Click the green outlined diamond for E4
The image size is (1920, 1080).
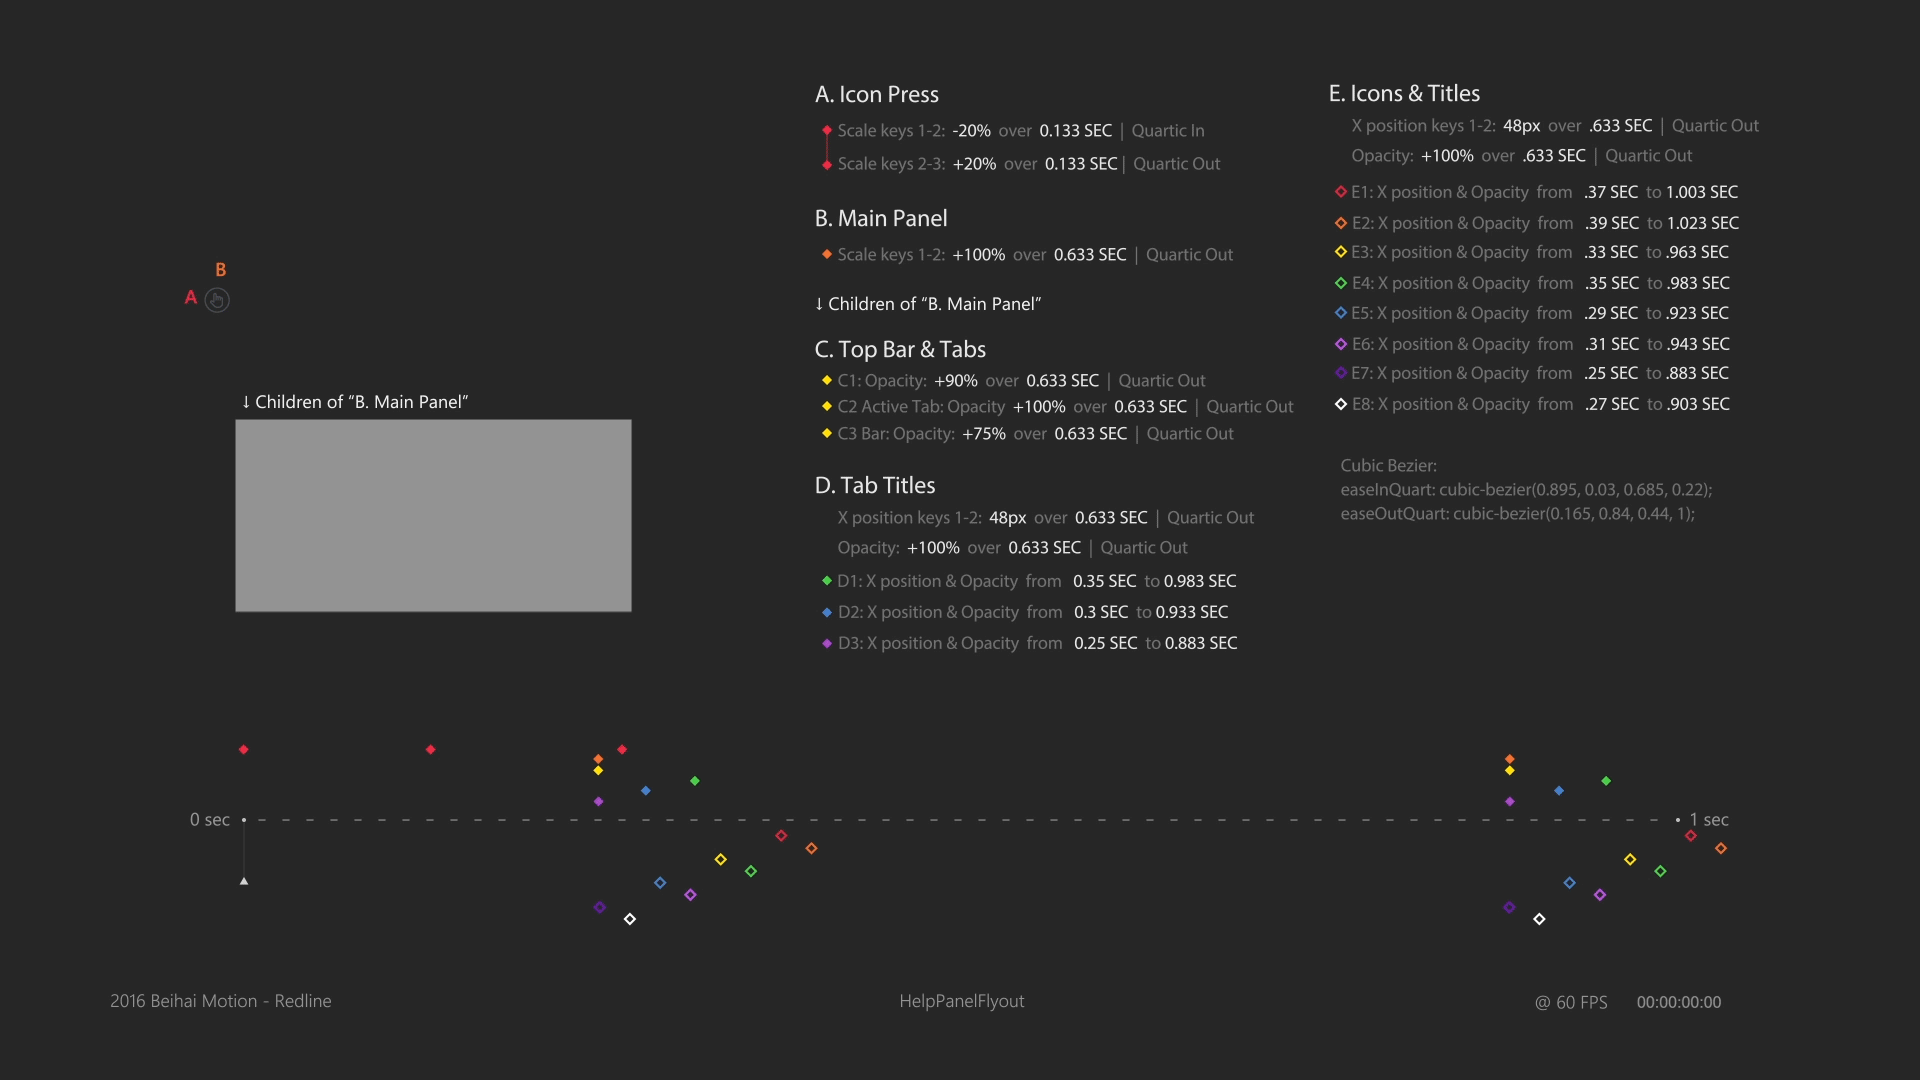(x=1341, y=283)
